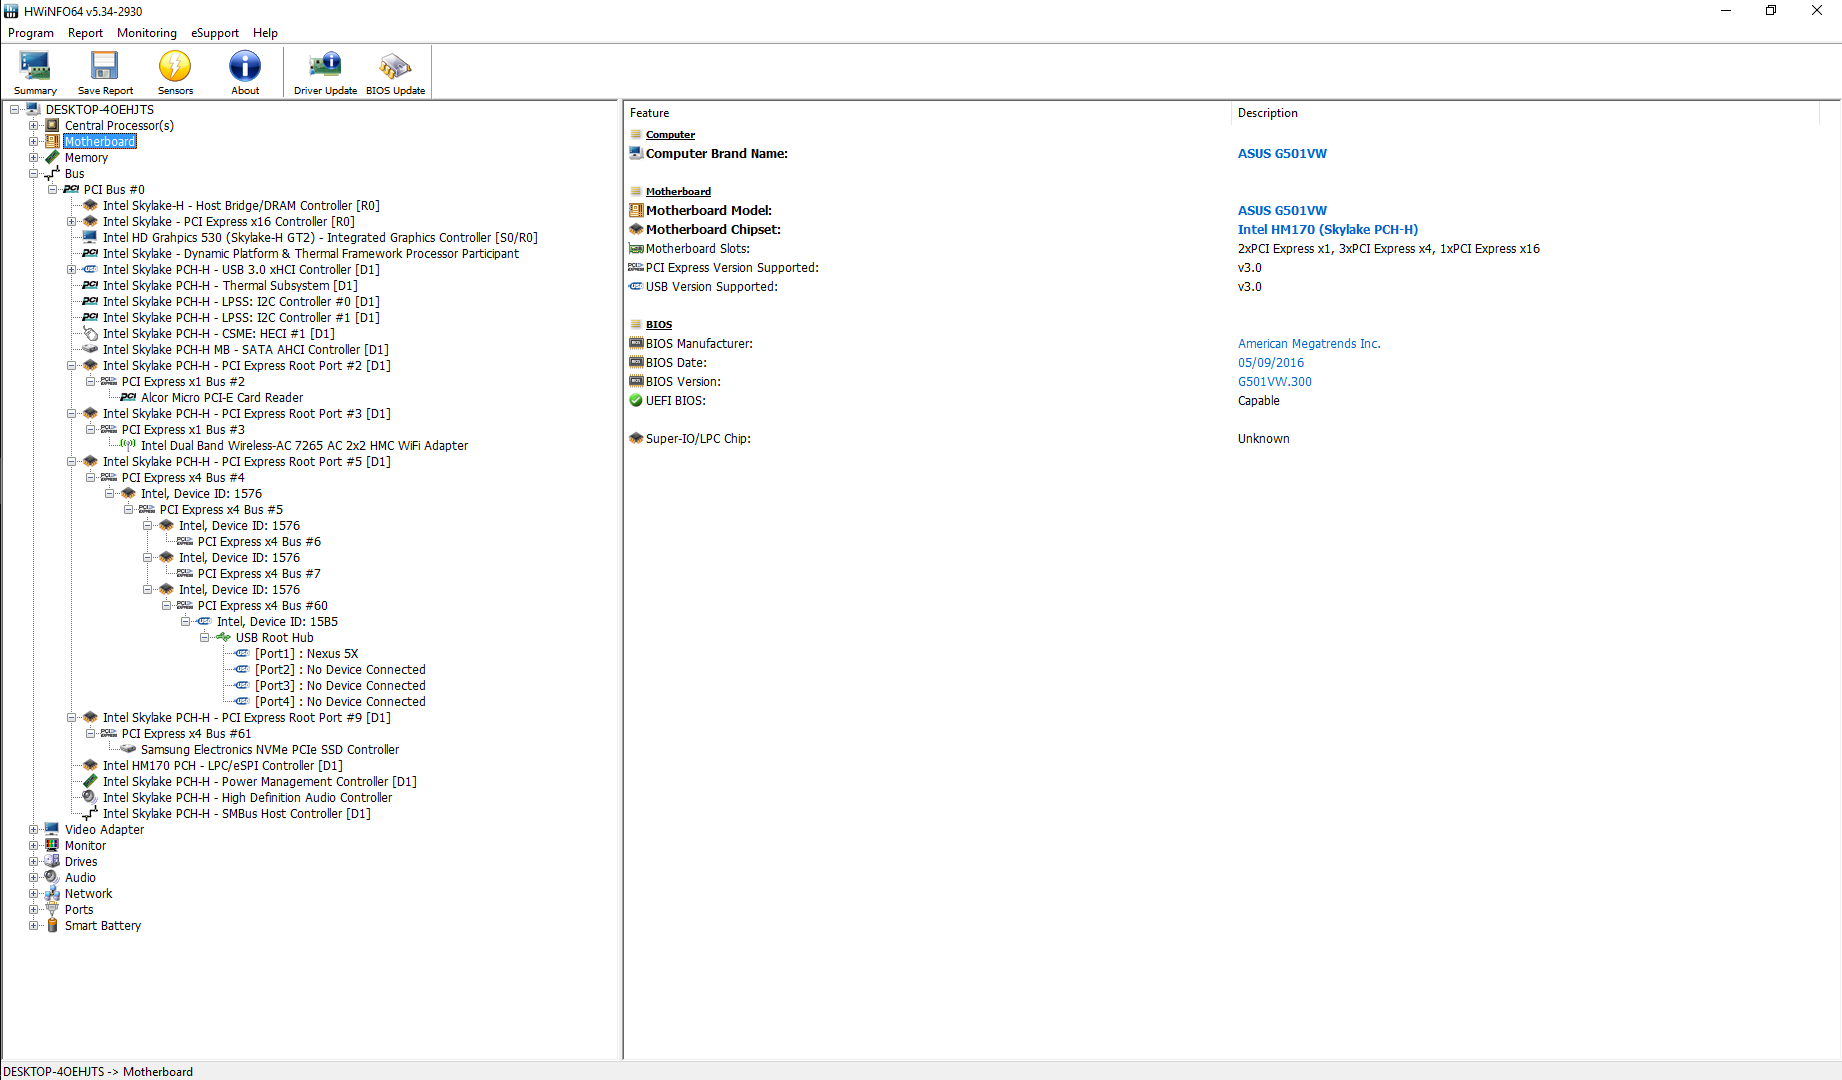Click the Video Adapter monitor icon

pos(52,829)
